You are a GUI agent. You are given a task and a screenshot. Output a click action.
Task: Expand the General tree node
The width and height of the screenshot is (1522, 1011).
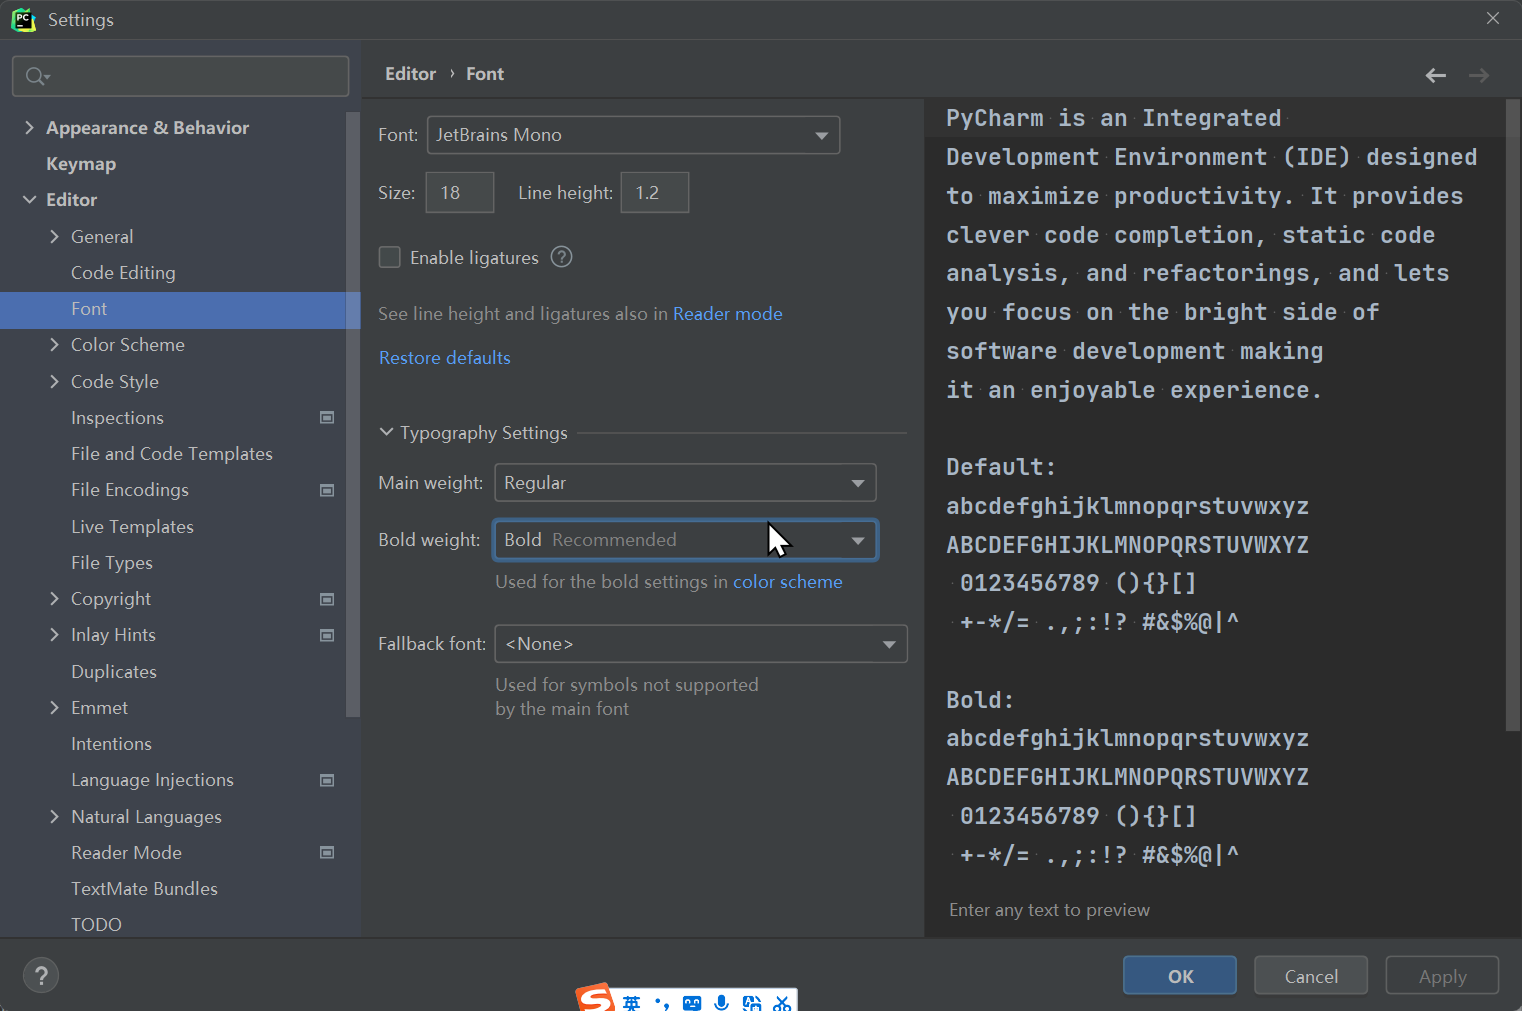54,236
